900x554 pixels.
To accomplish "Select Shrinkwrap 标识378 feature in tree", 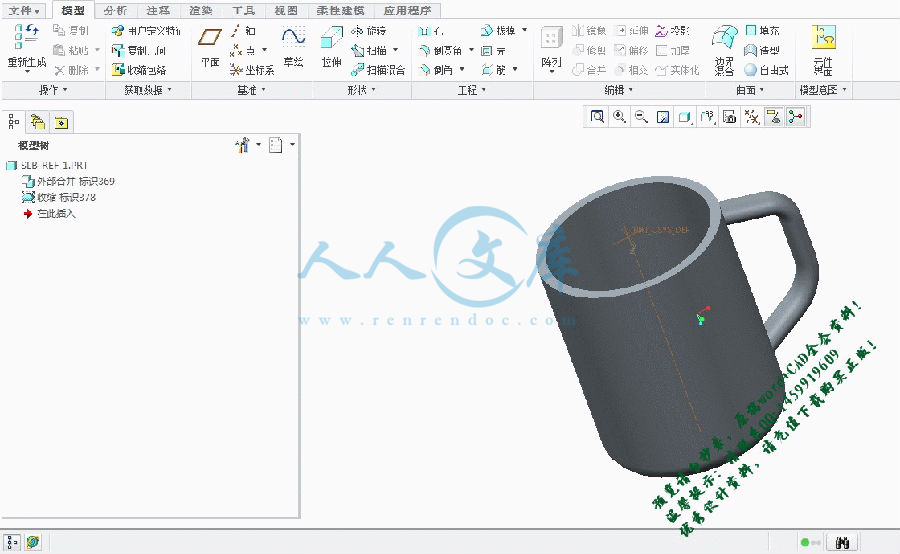I will click(59, 197).
